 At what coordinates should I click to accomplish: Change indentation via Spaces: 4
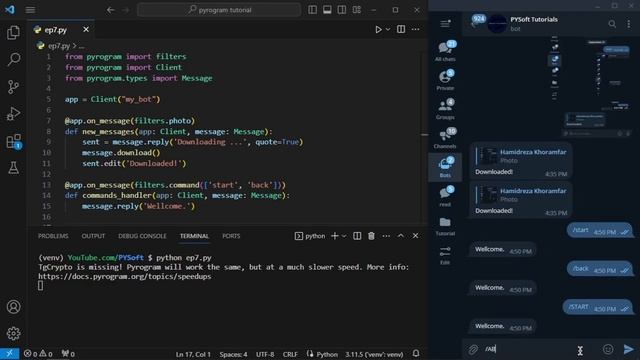(233, 354)
